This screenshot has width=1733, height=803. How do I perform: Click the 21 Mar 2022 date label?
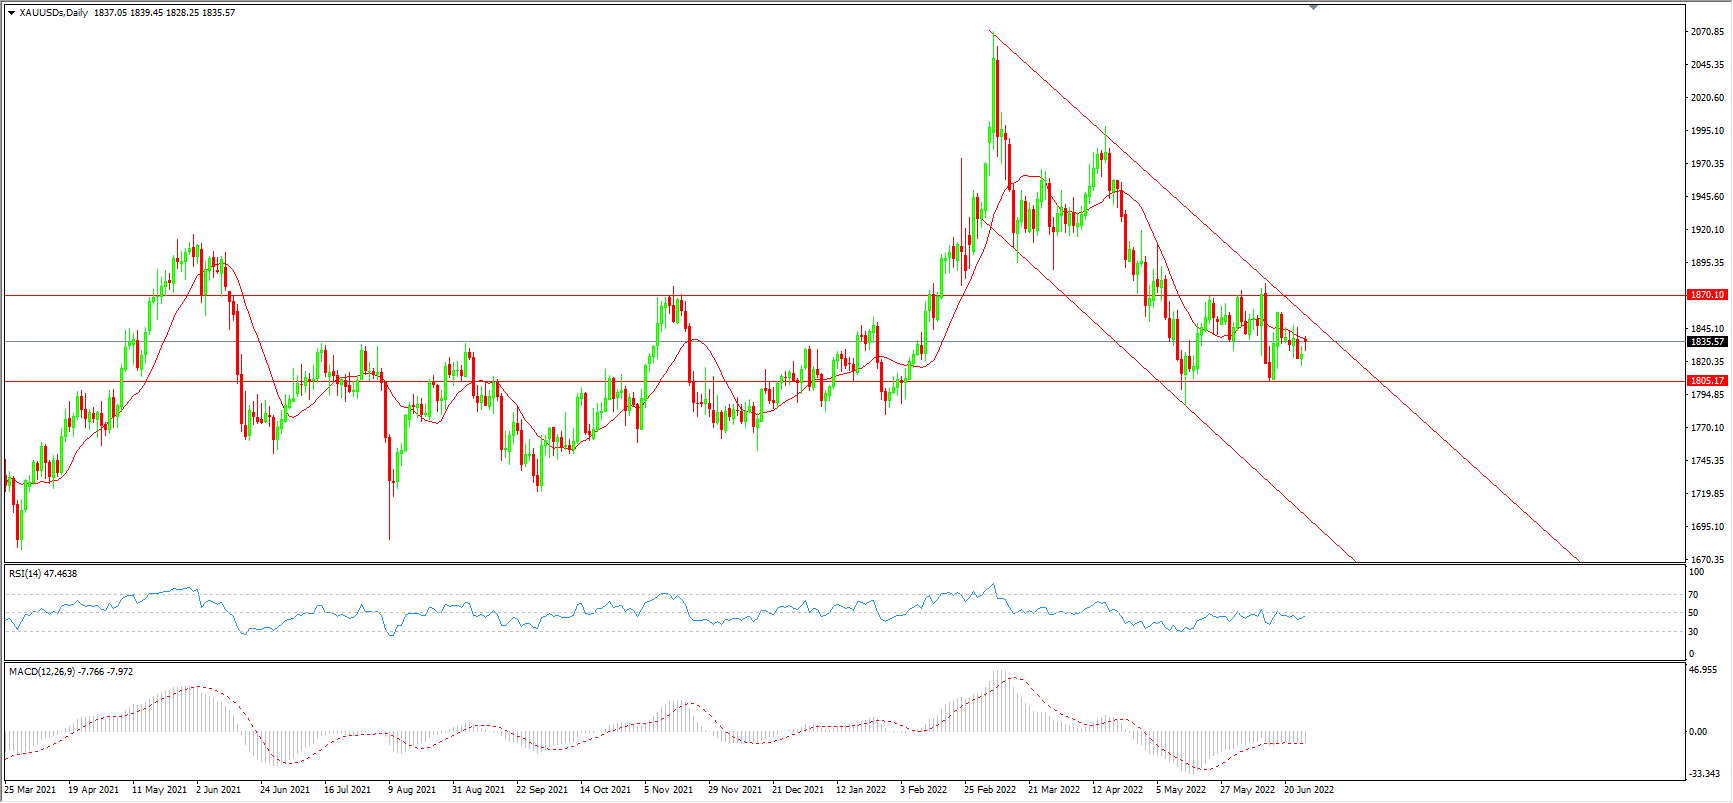[1054, 790]
